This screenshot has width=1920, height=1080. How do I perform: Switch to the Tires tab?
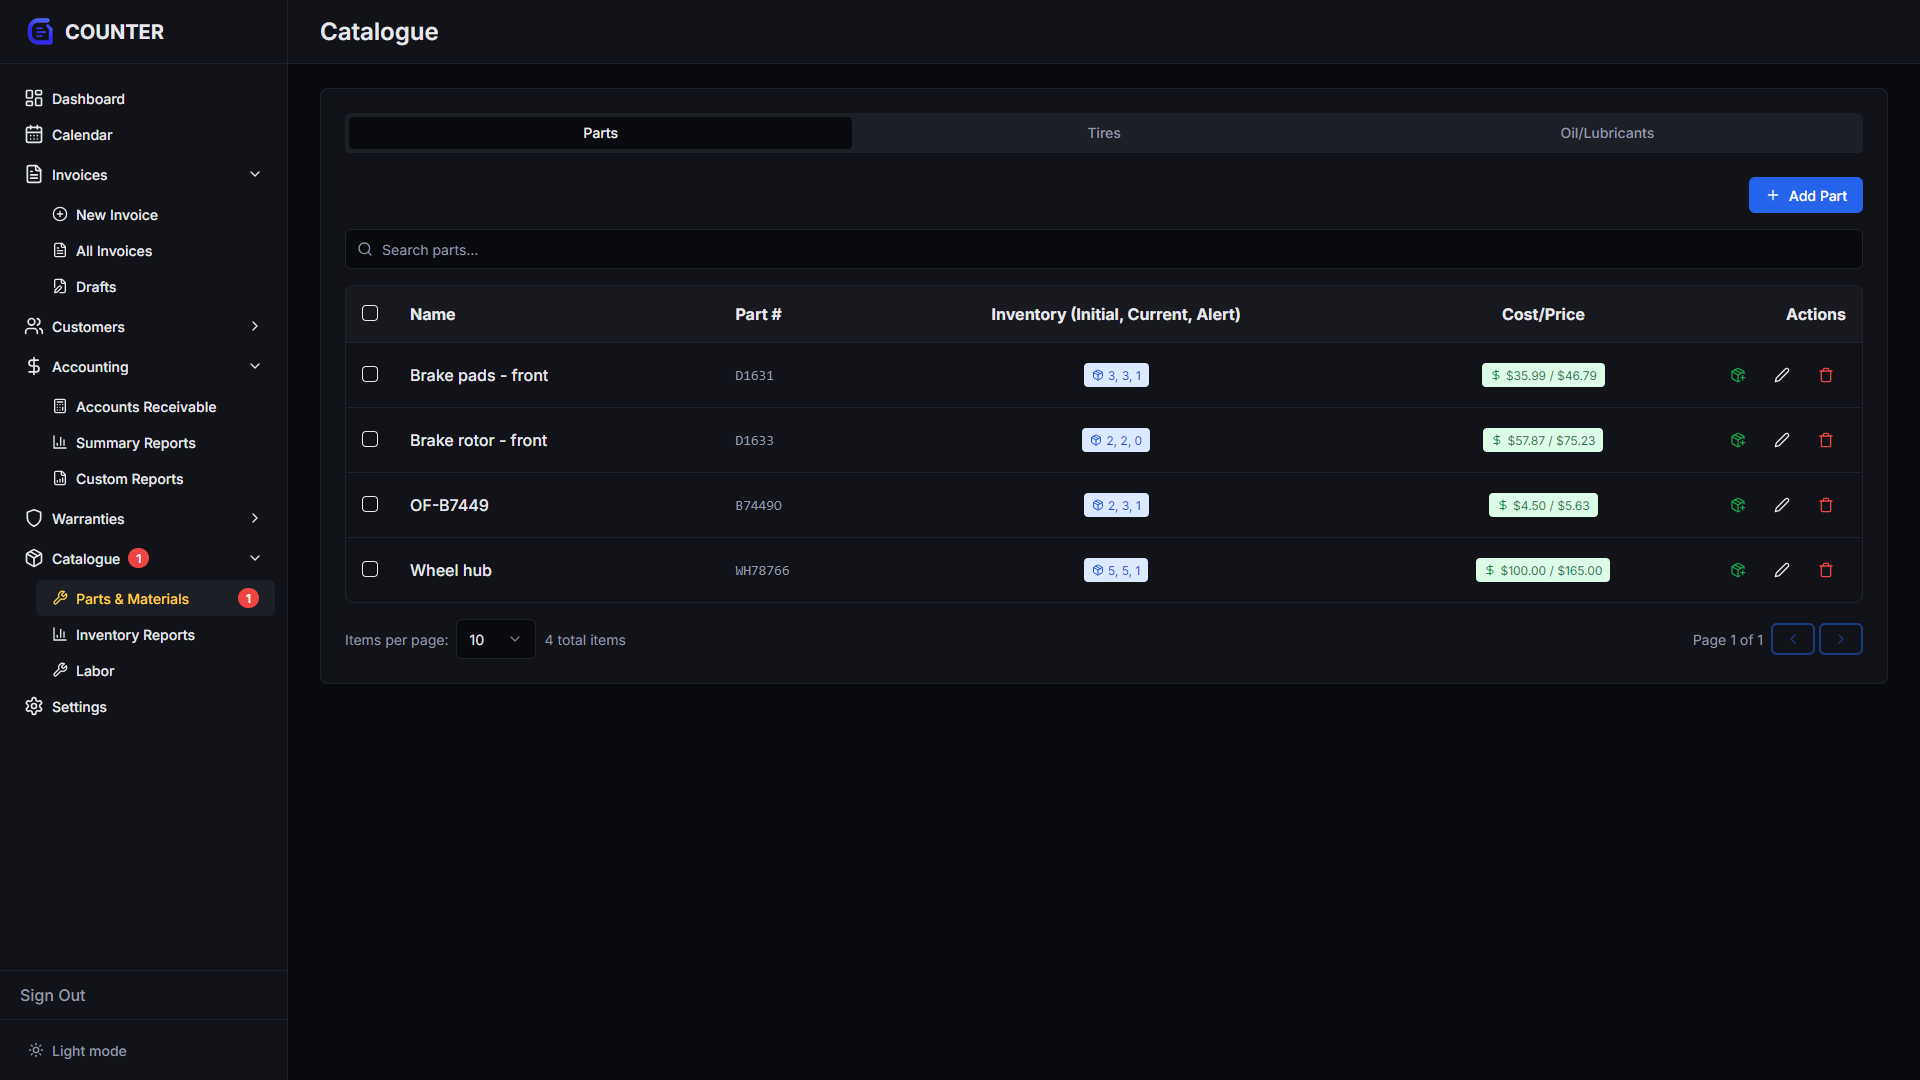click(1104, 133)
